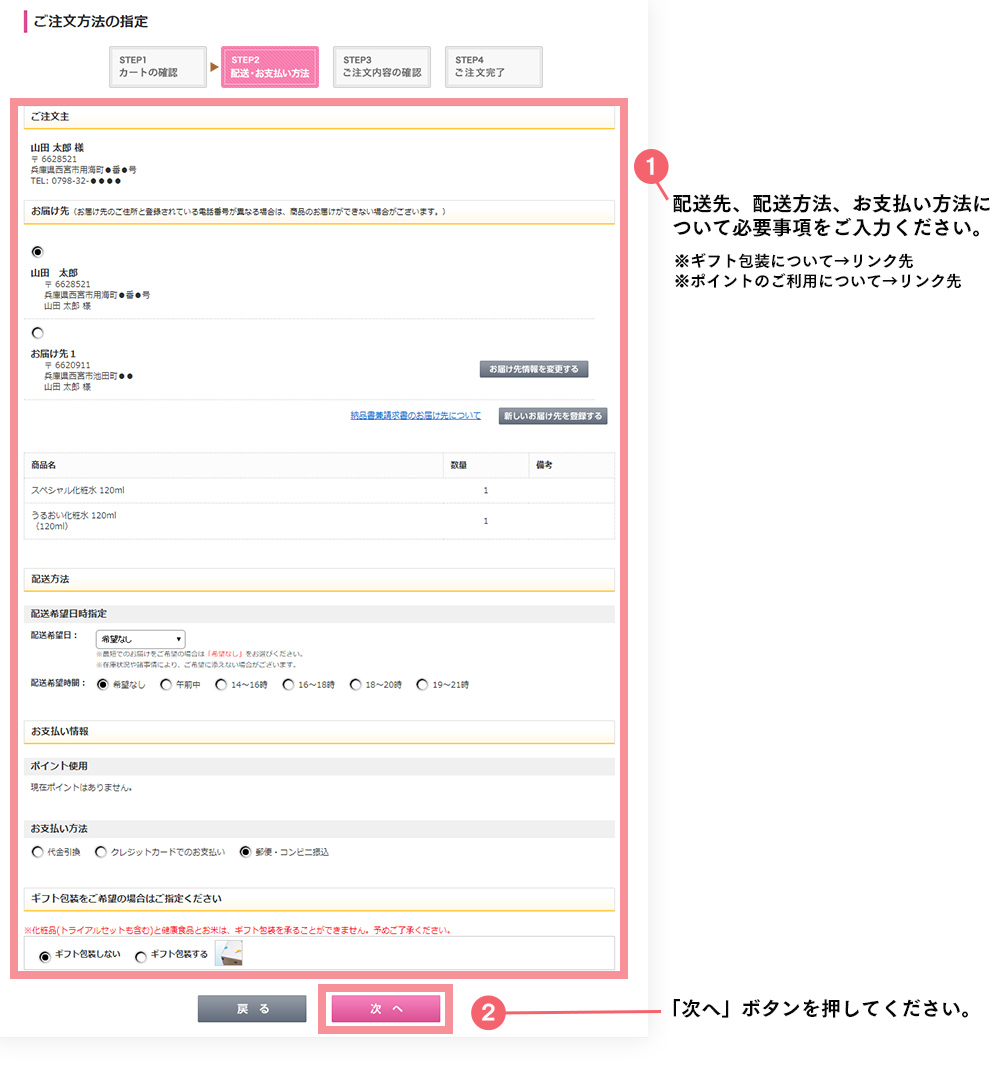Go to STEP3 ご注文内容の確認 step
The height and width of the screenshot is (1079, 1000).
[381, 67]
